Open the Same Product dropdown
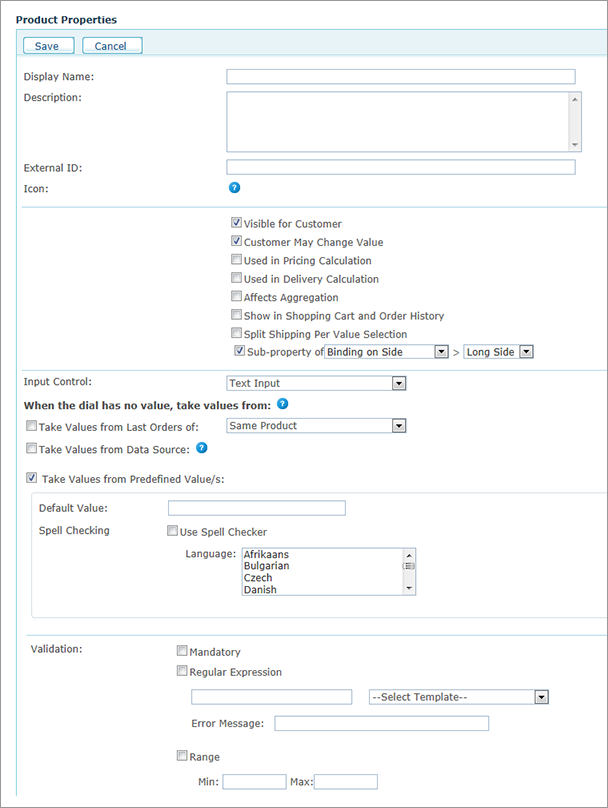The image size is (608, 808). [x=399, y=425]
